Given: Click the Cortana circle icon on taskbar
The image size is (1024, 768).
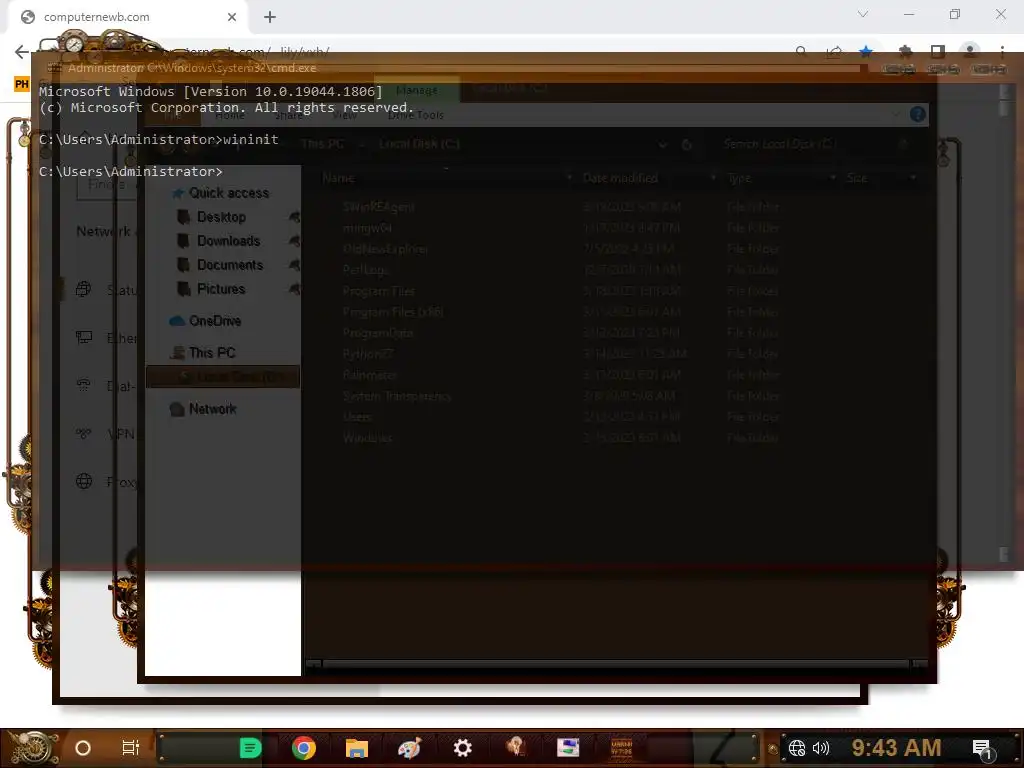Looking at the screenshot, I should click(83, 748).
